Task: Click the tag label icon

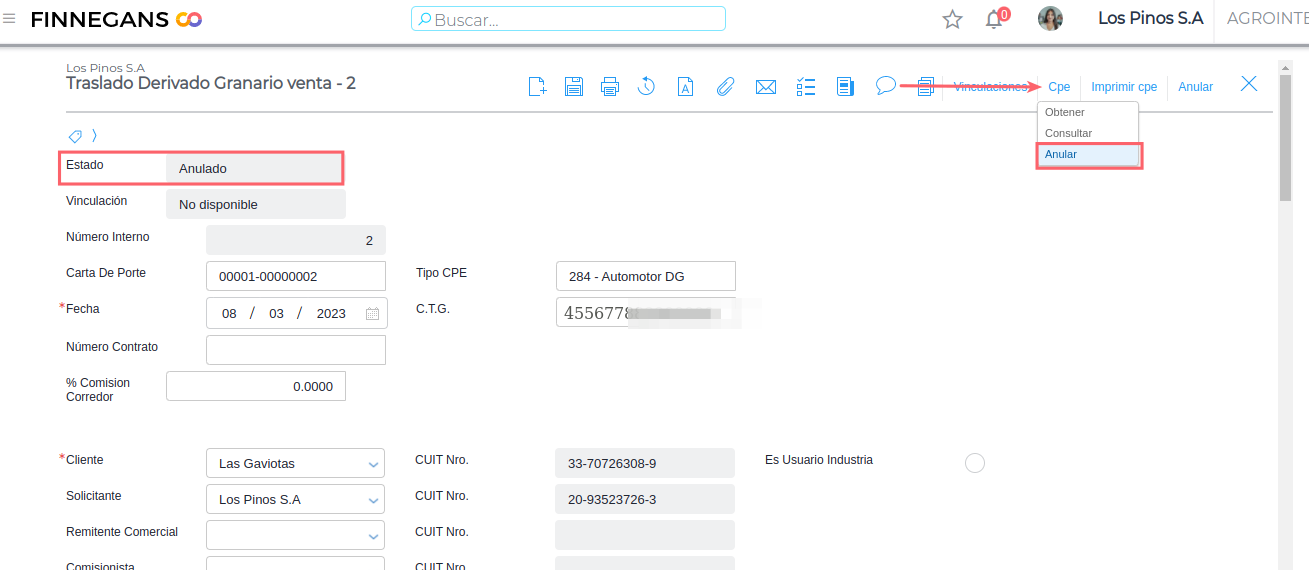Action: click(75, 135)
